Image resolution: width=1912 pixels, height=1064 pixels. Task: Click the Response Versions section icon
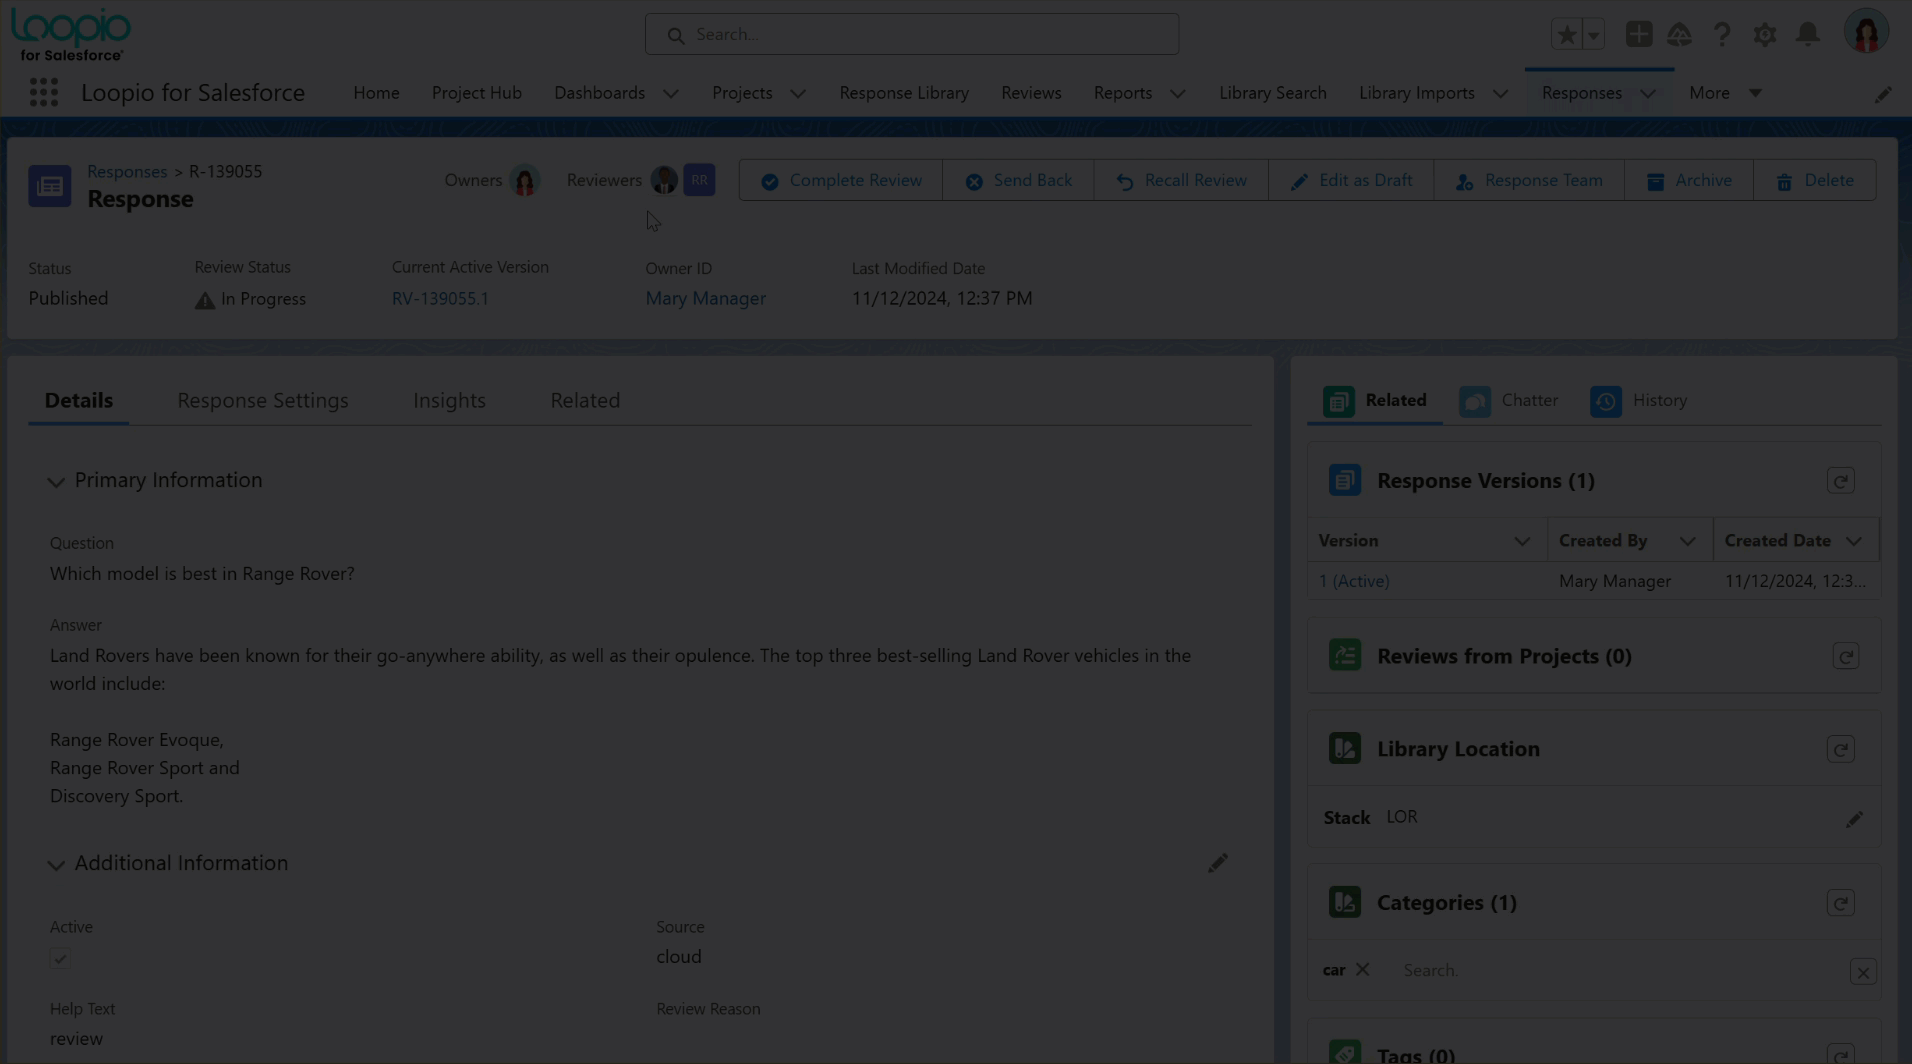pos(1344,481)
